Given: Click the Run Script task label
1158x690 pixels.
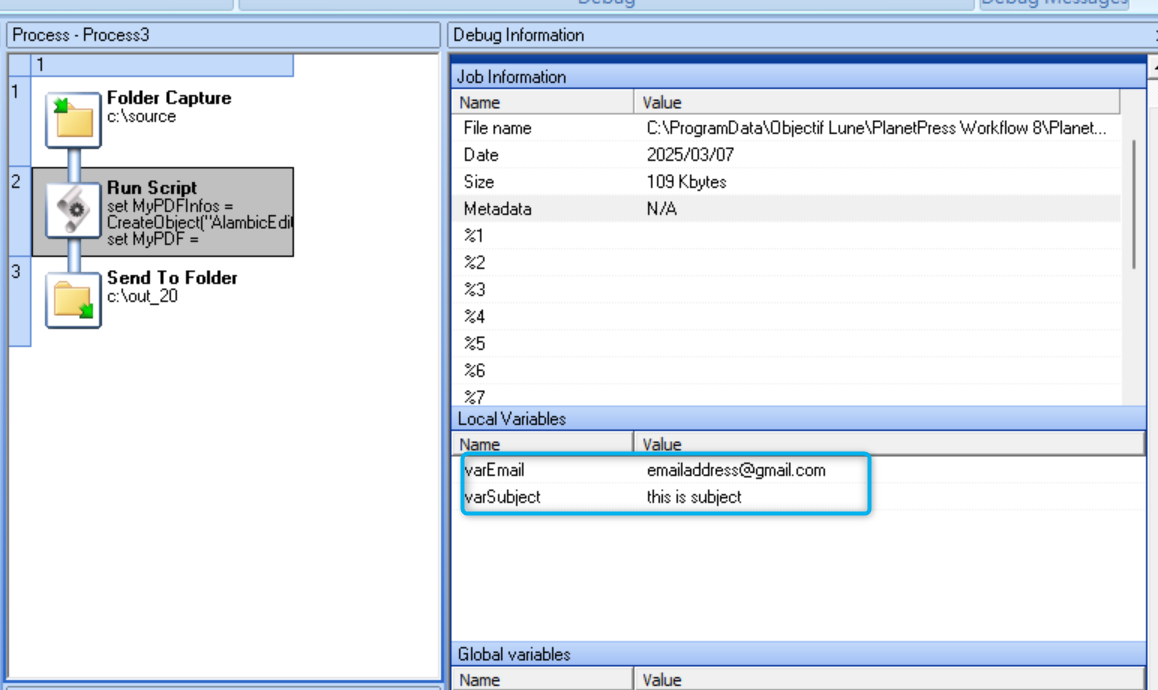Looking at the screenshot, I should click(x=152, y=188).
